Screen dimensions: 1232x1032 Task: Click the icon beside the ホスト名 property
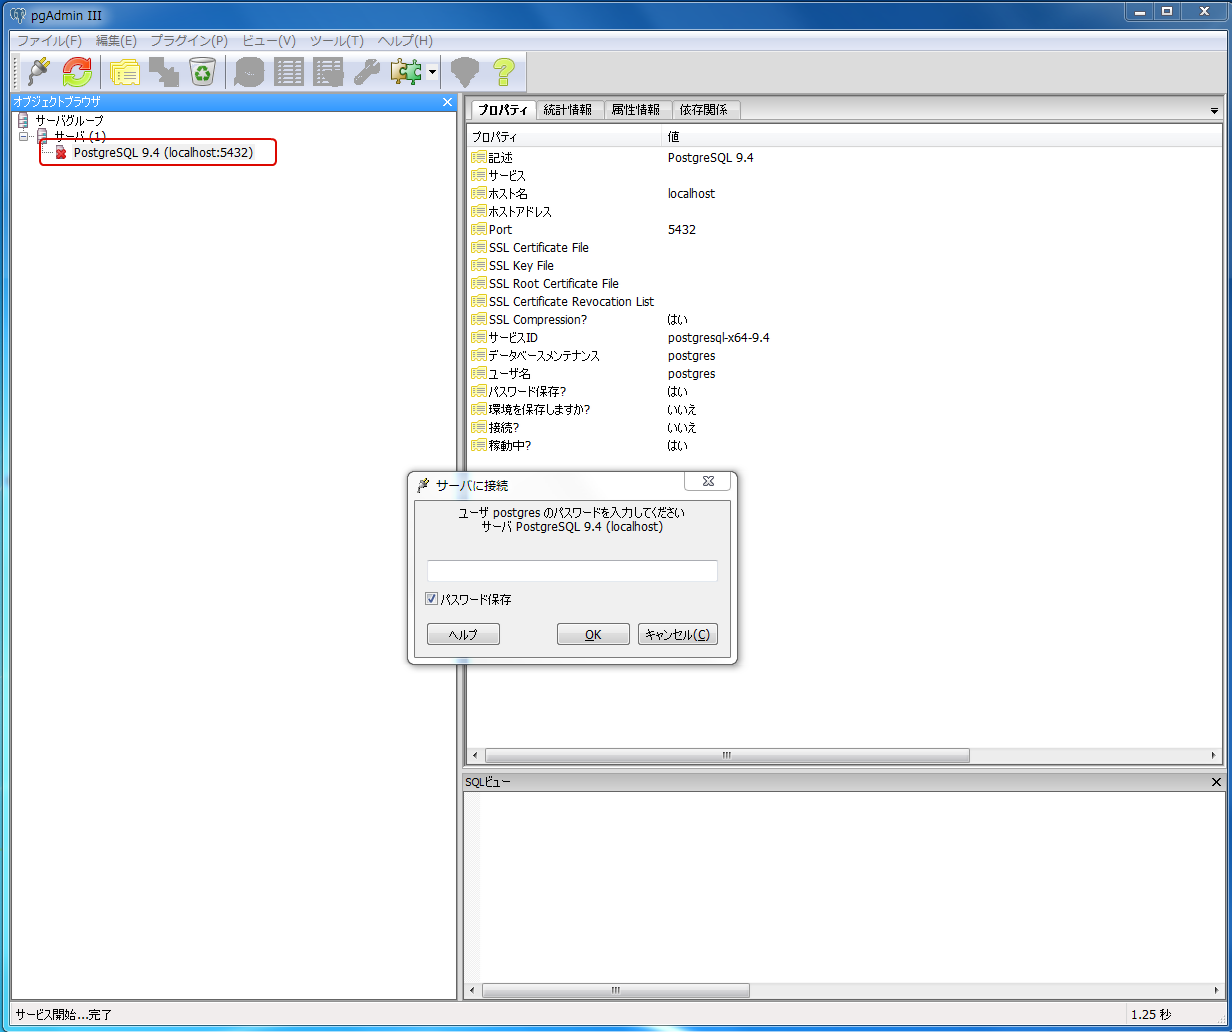click(479, 194)
